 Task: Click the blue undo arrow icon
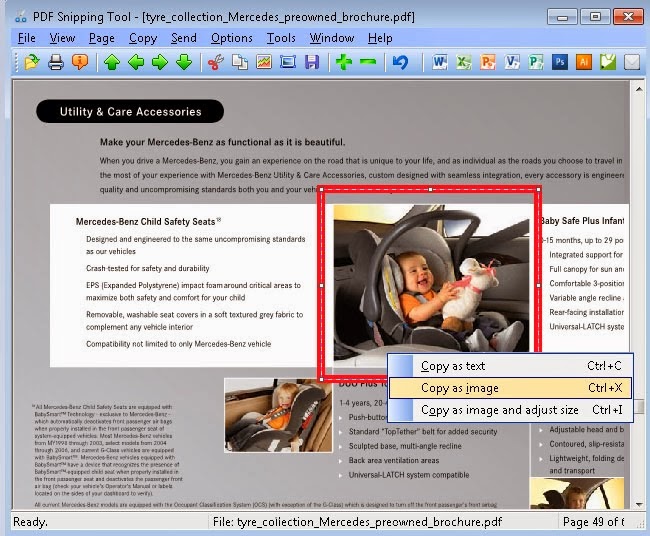[400, 62]
